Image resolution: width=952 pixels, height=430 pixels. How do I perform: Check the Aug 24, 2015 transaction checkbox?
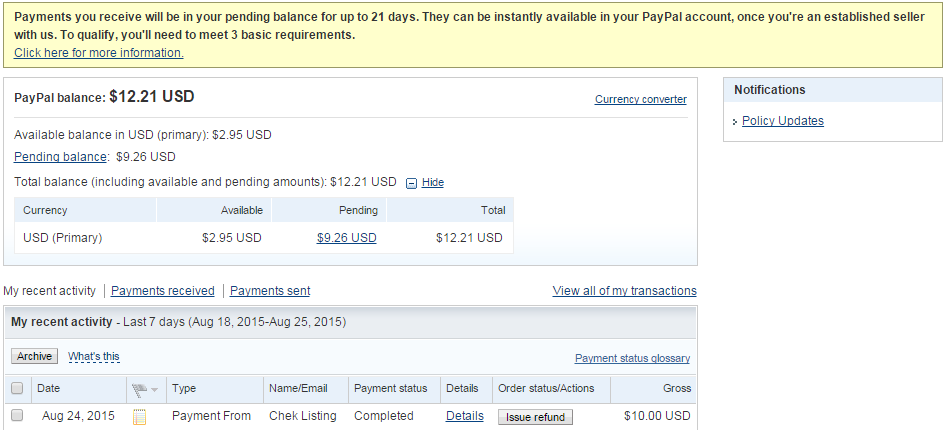[x=17, y=416]
